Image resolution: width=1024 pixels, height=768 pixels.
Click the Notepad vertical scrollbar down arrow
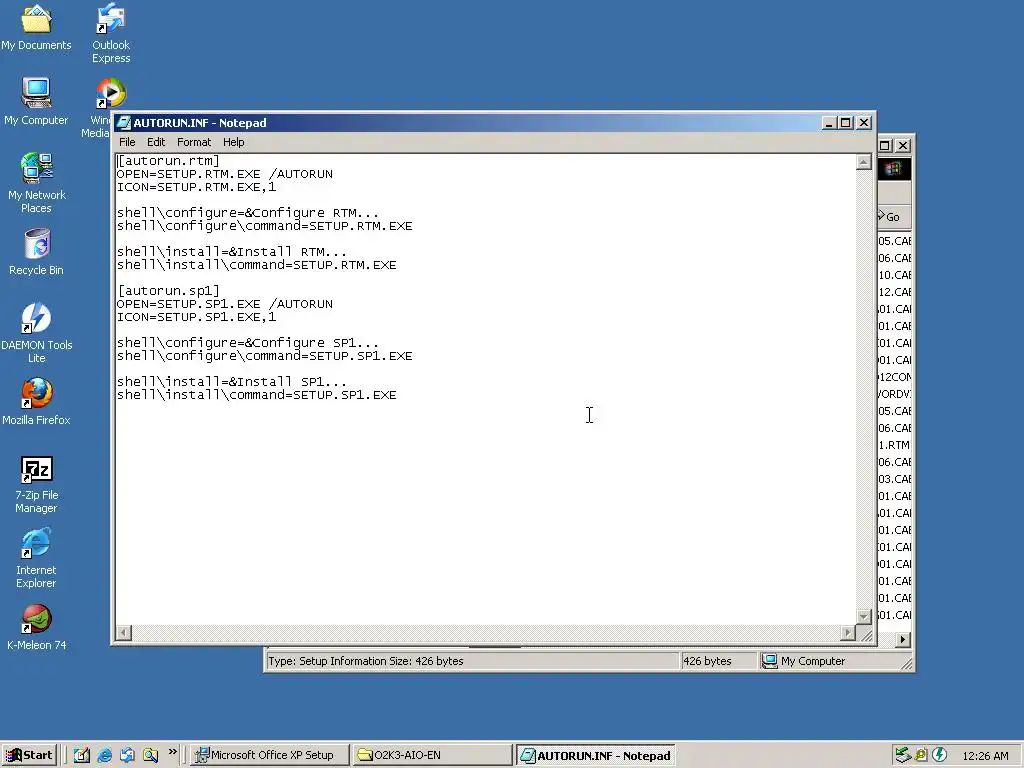[864, 616]
